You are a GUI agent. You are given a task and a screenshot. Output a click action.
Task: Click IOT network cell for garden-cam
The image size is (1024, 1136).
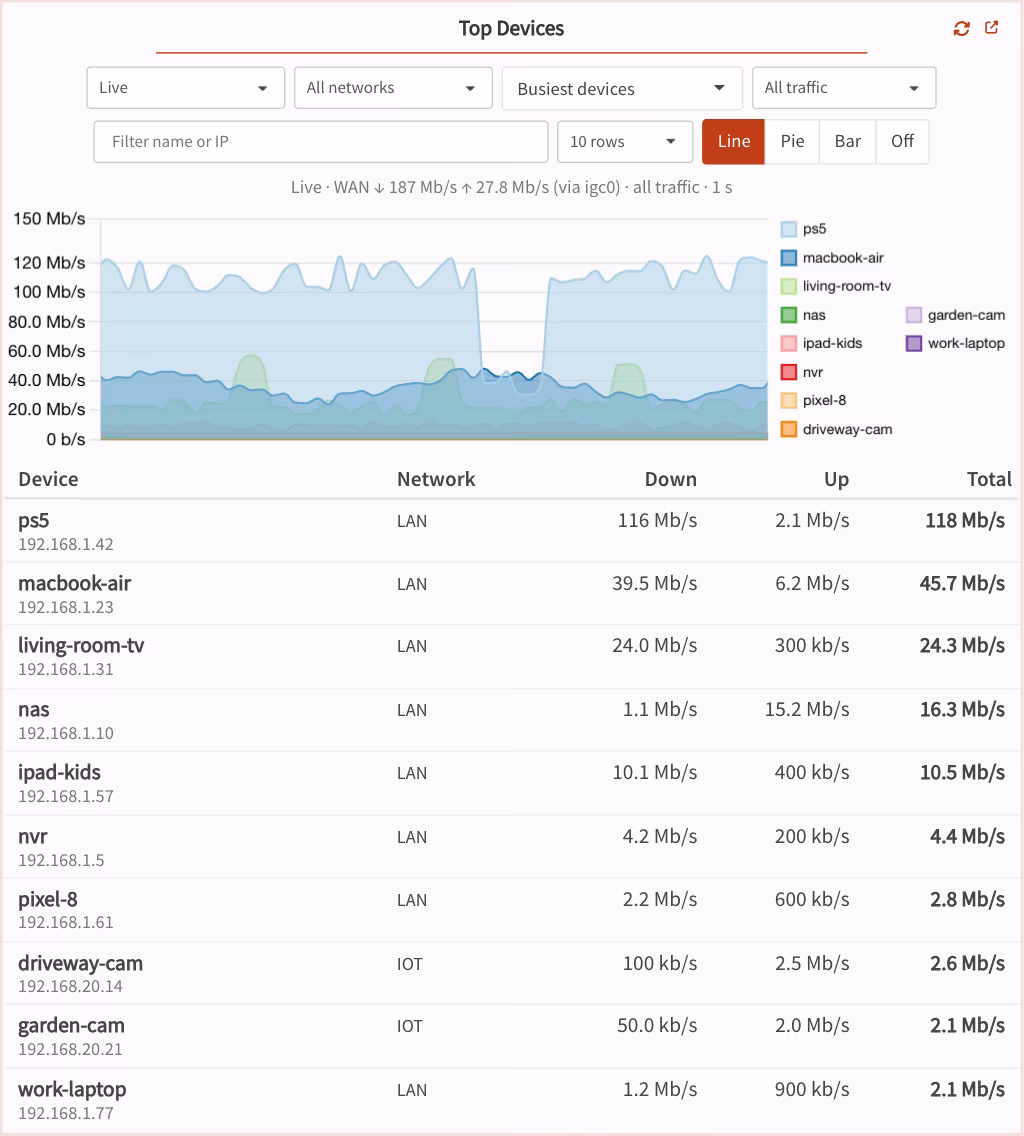409,1027
